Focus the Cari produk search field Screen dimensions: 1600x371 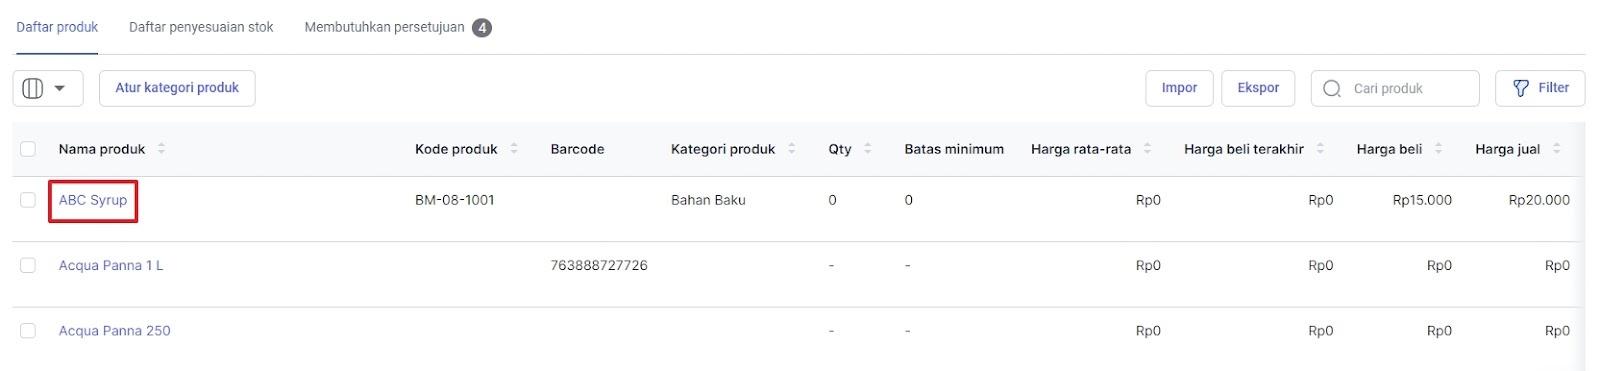tap(1395, 88)
